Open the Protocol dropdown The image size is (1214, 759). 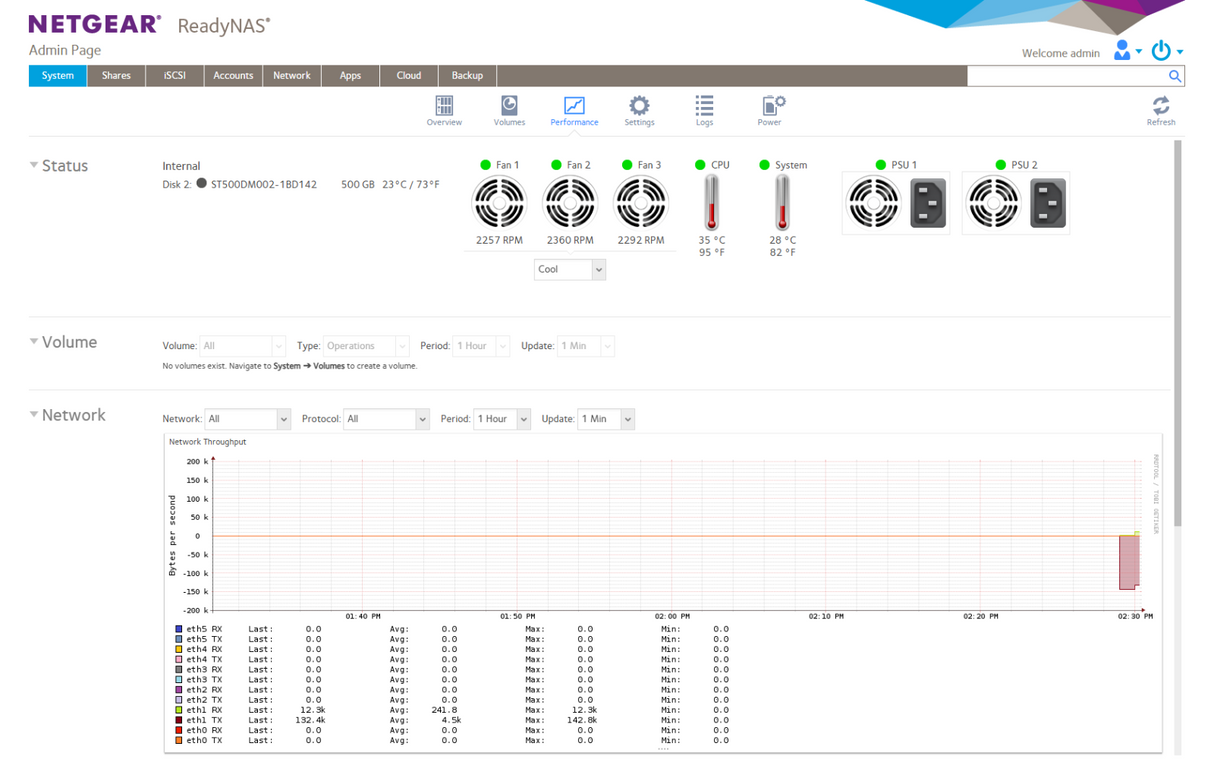[x=386, y=419]
